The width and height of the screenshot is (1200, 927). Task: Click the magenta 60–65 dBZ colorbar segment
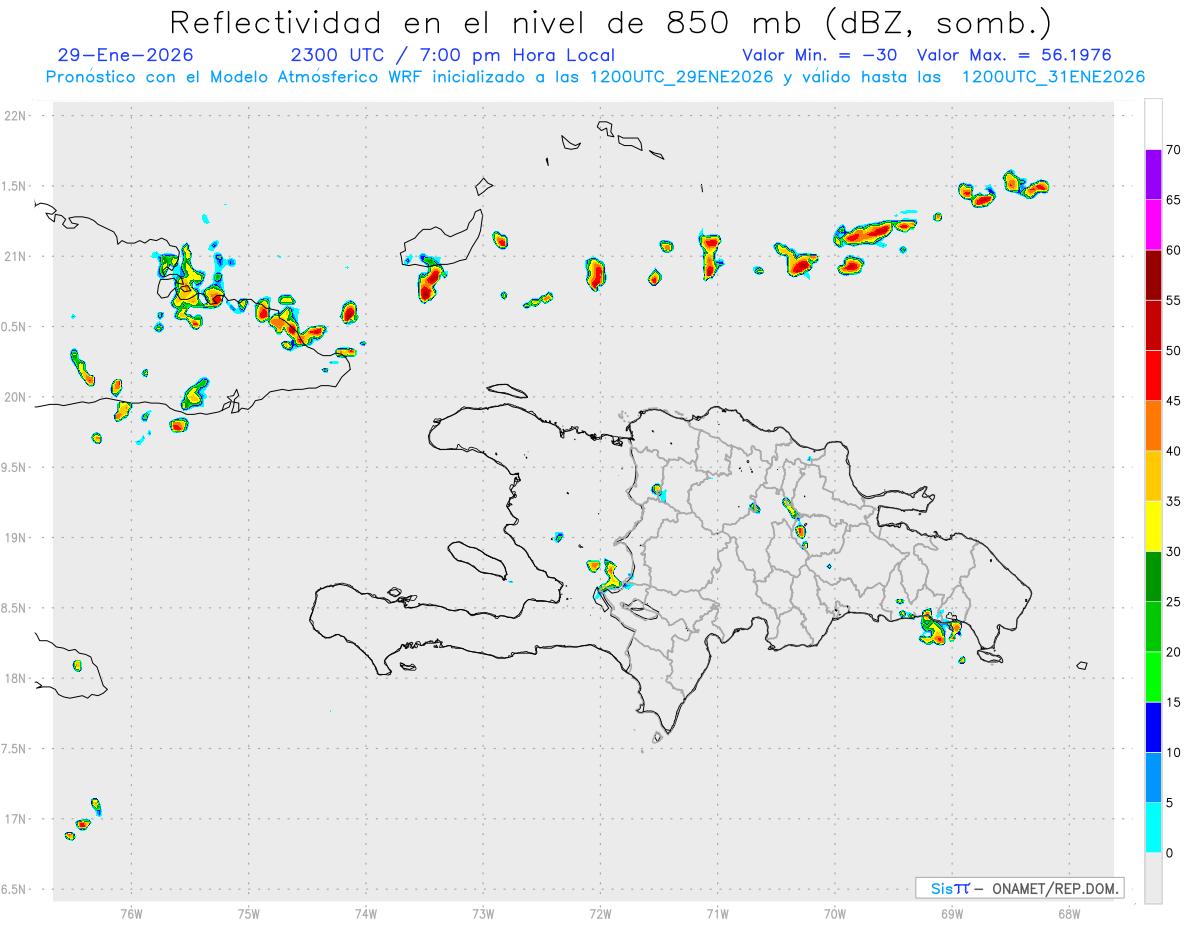(1153, 225)
